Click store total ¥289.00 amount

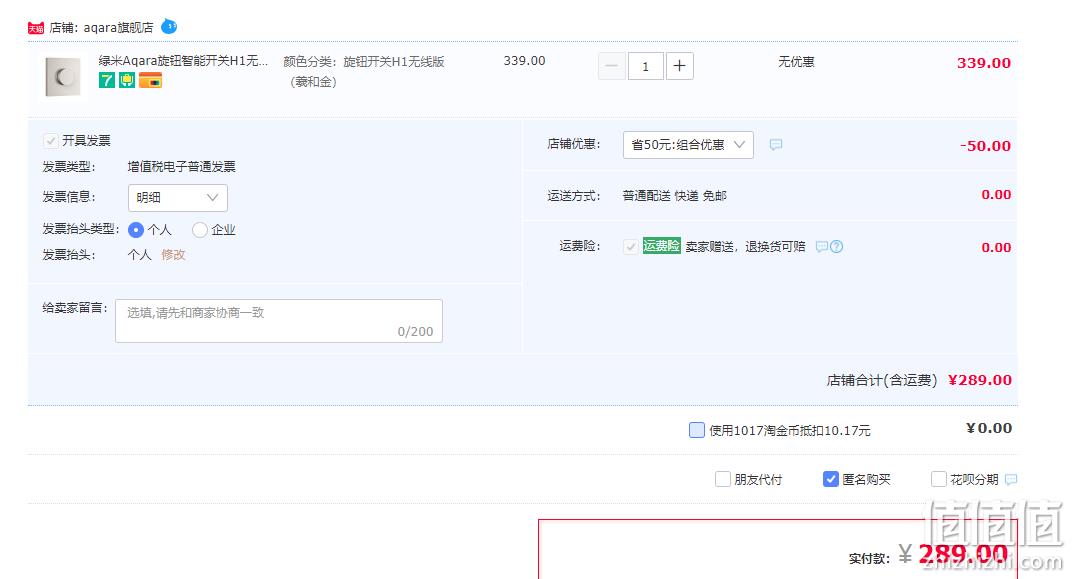[980, 380]
